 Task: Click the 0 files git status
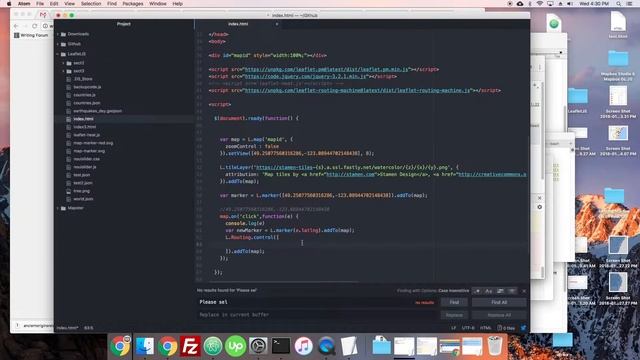506,328
